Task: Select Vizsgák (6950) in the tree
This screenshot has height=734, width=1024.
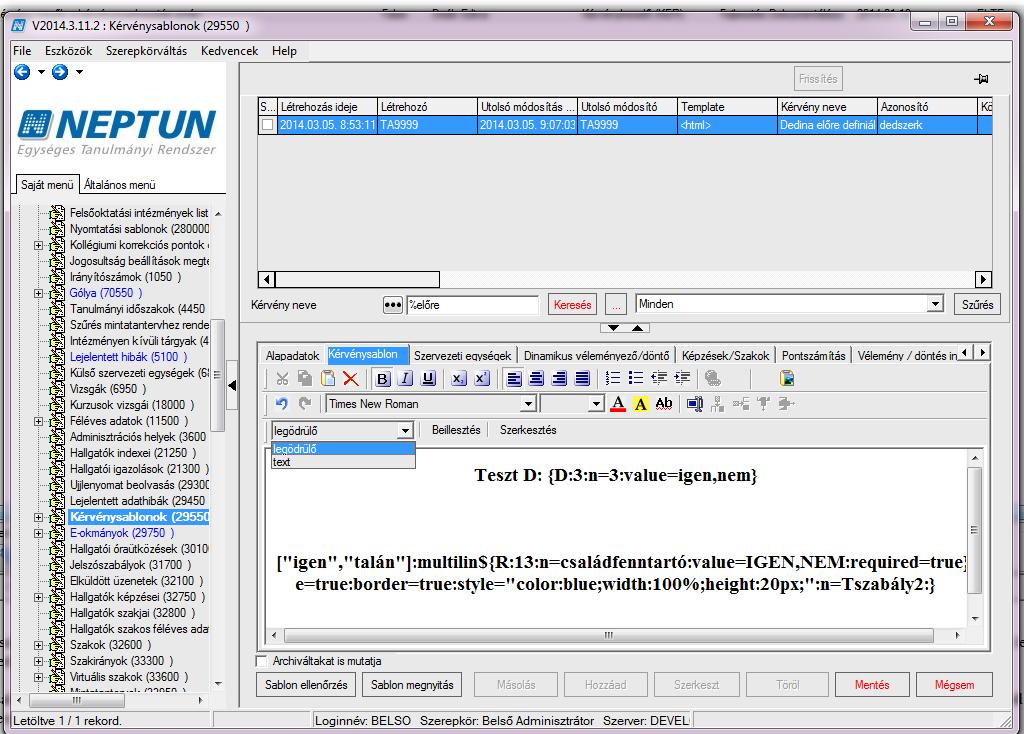Action: click(x=106, y=389)
